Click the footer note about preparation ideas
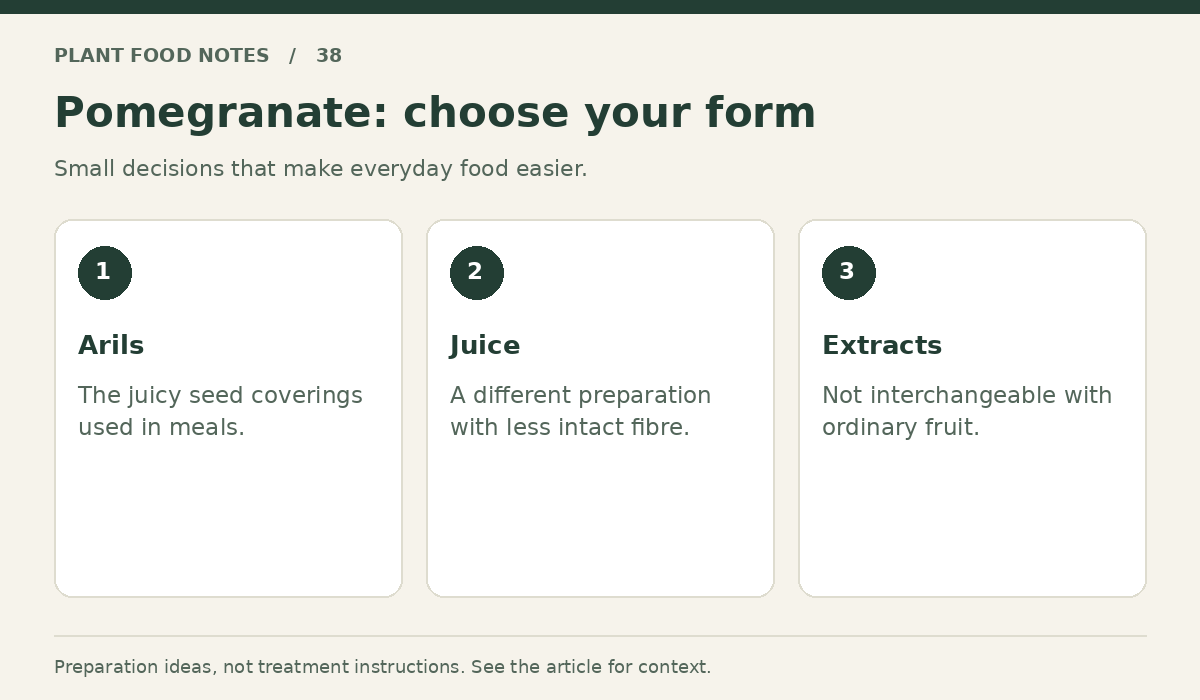 coord(383,667)
